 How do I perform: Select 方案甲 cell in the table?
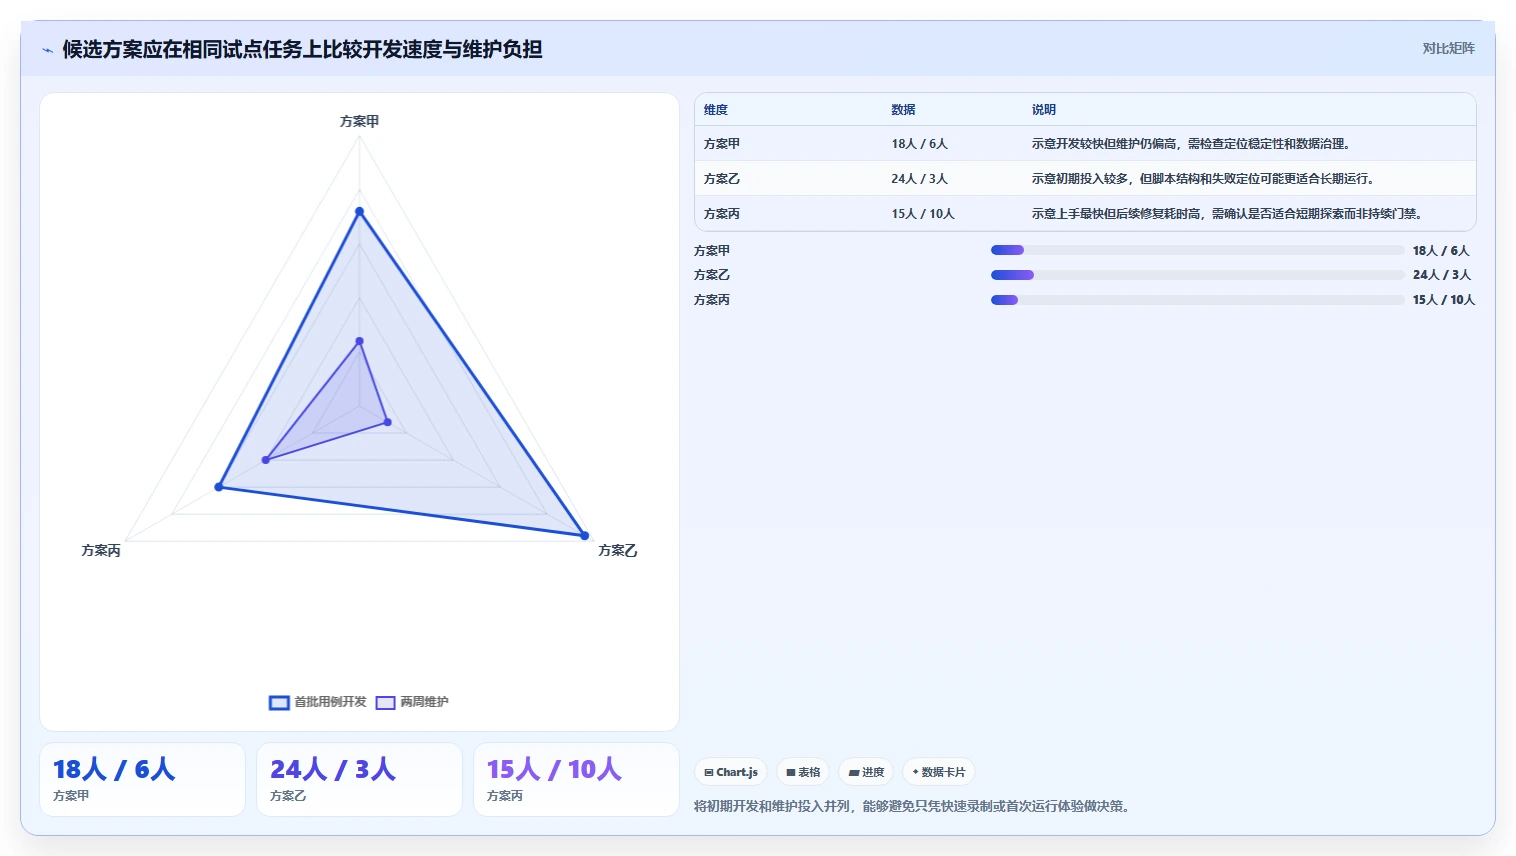[x=722, y=144]
